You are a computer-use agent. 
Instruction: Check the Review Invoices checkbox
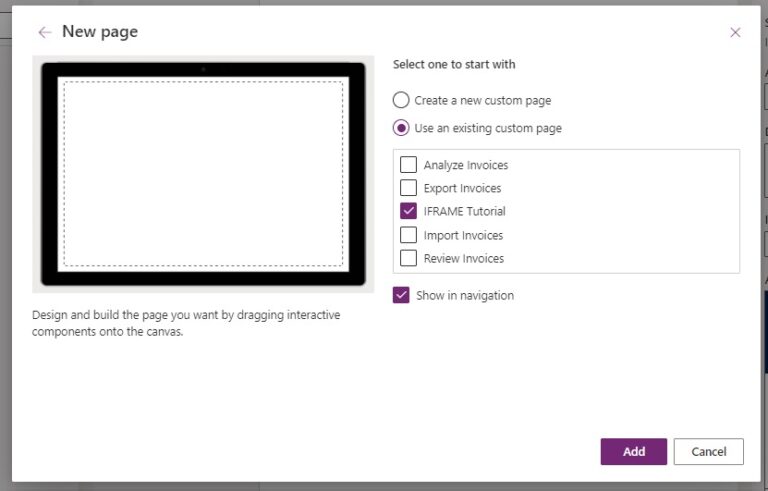click(x=408, y=258)
